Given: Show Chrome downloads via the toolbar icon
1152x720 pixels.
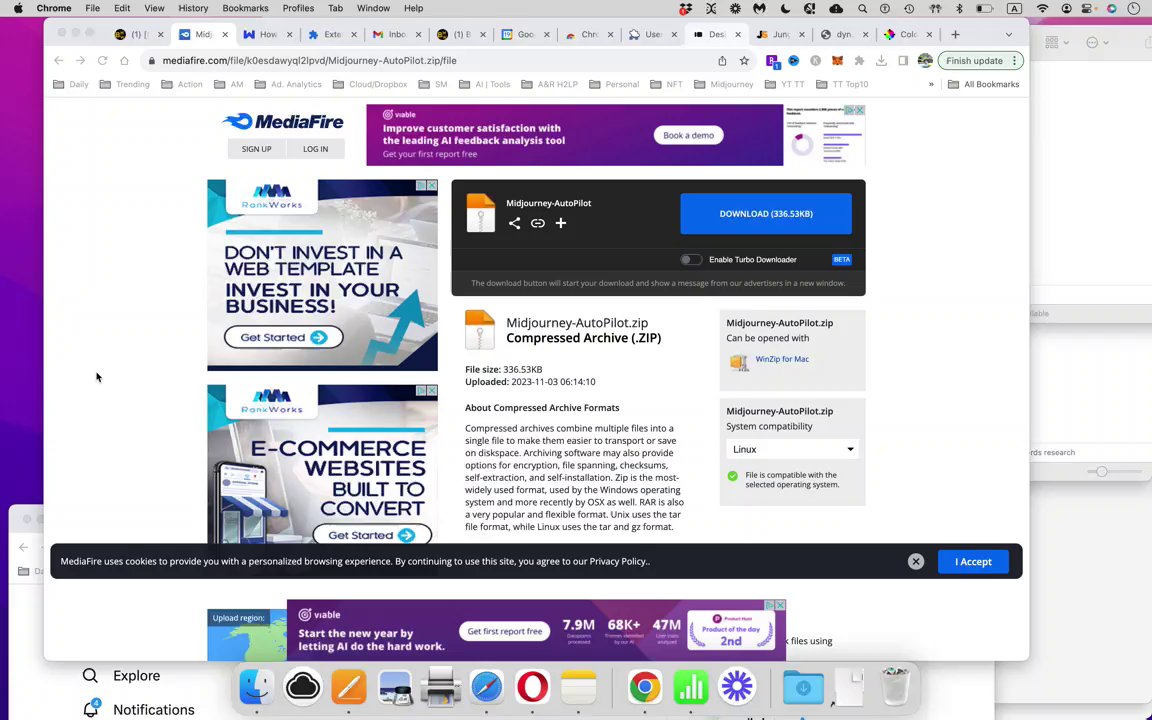Looking at the screenshot, I should (881, 61).
